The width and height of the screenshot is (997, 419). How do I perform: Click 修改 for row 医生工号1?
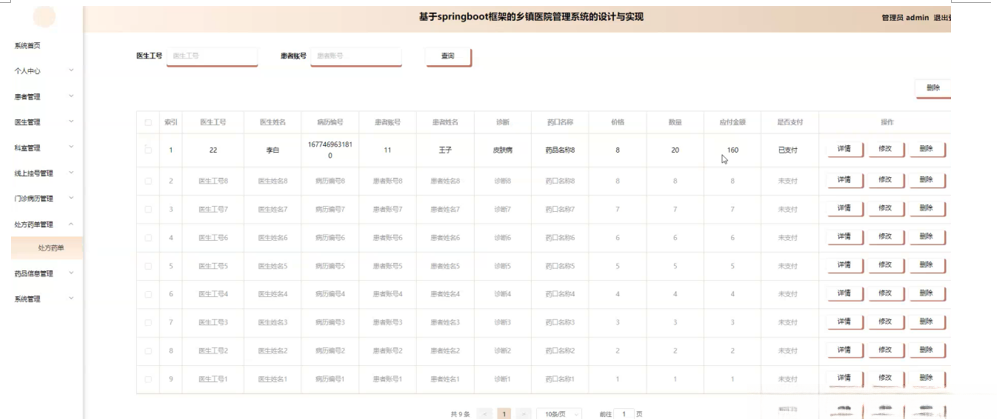point(885,378)
